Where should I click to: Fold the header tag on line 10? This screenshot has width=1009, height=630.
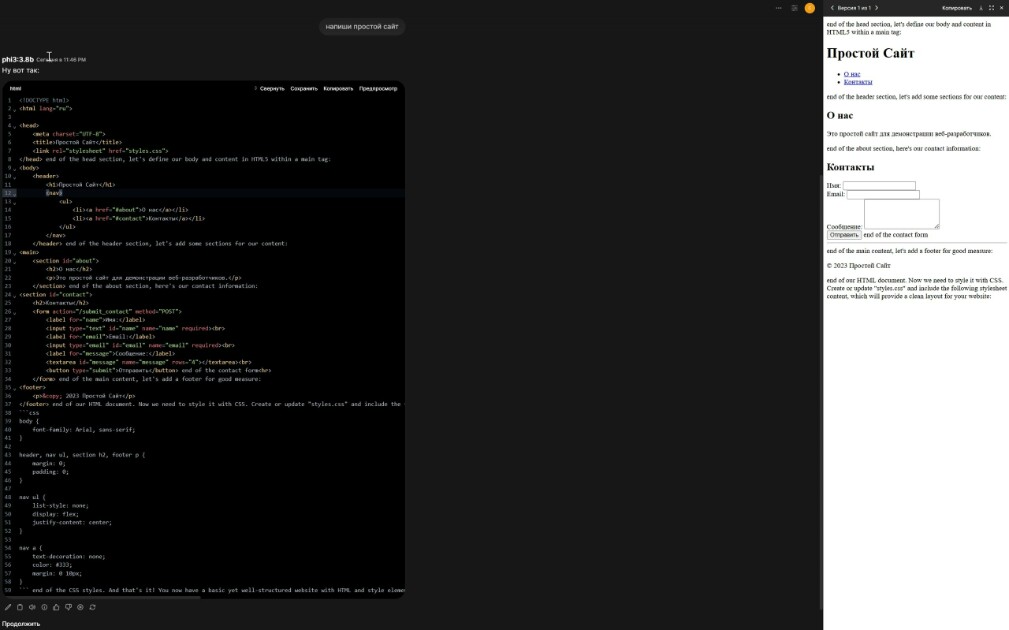click(15, 176)
